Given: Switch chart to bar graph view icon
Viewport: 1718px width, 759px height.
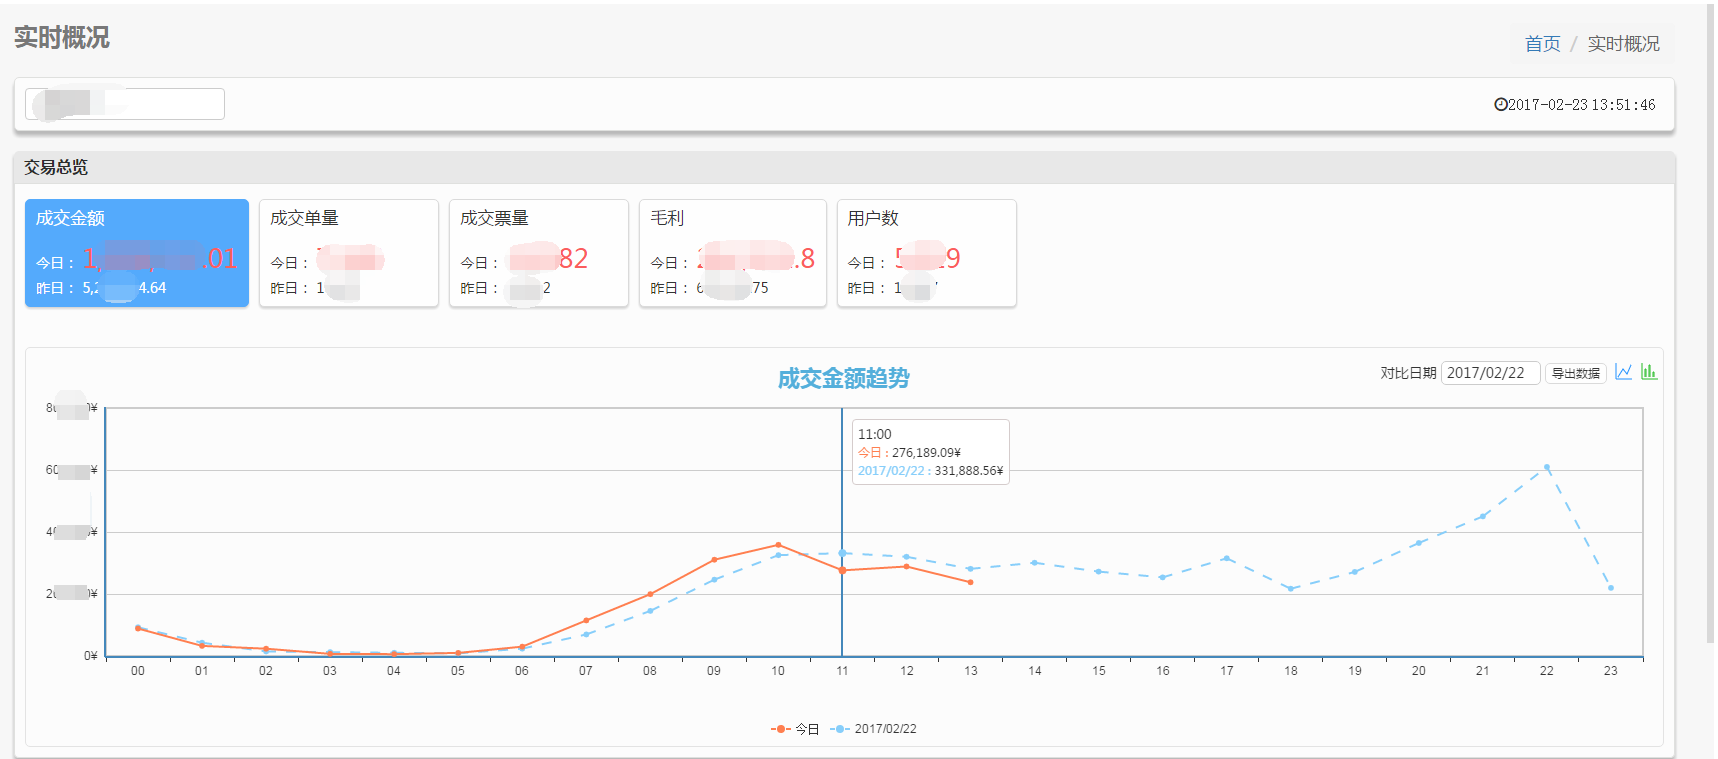Looking at the screenshot, I should coord(1649,372).
